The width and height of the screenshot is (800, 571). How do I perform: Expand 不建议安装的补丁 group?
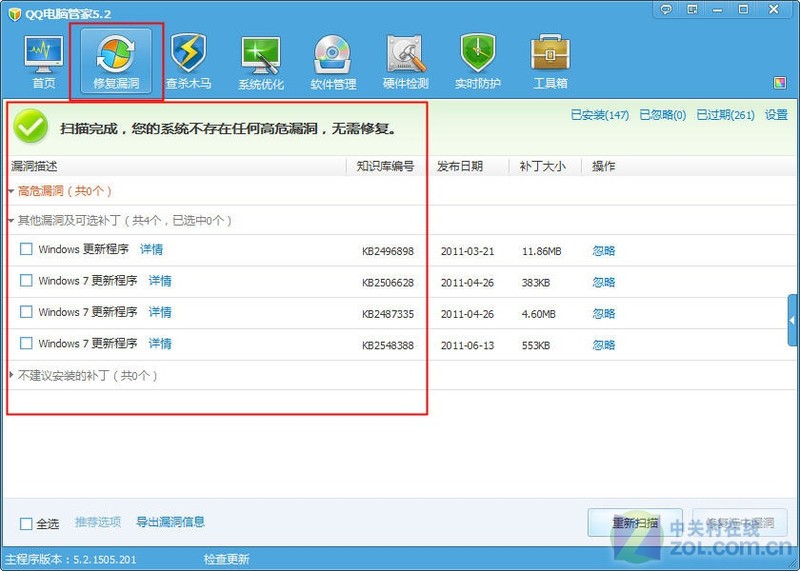point(11,375)
